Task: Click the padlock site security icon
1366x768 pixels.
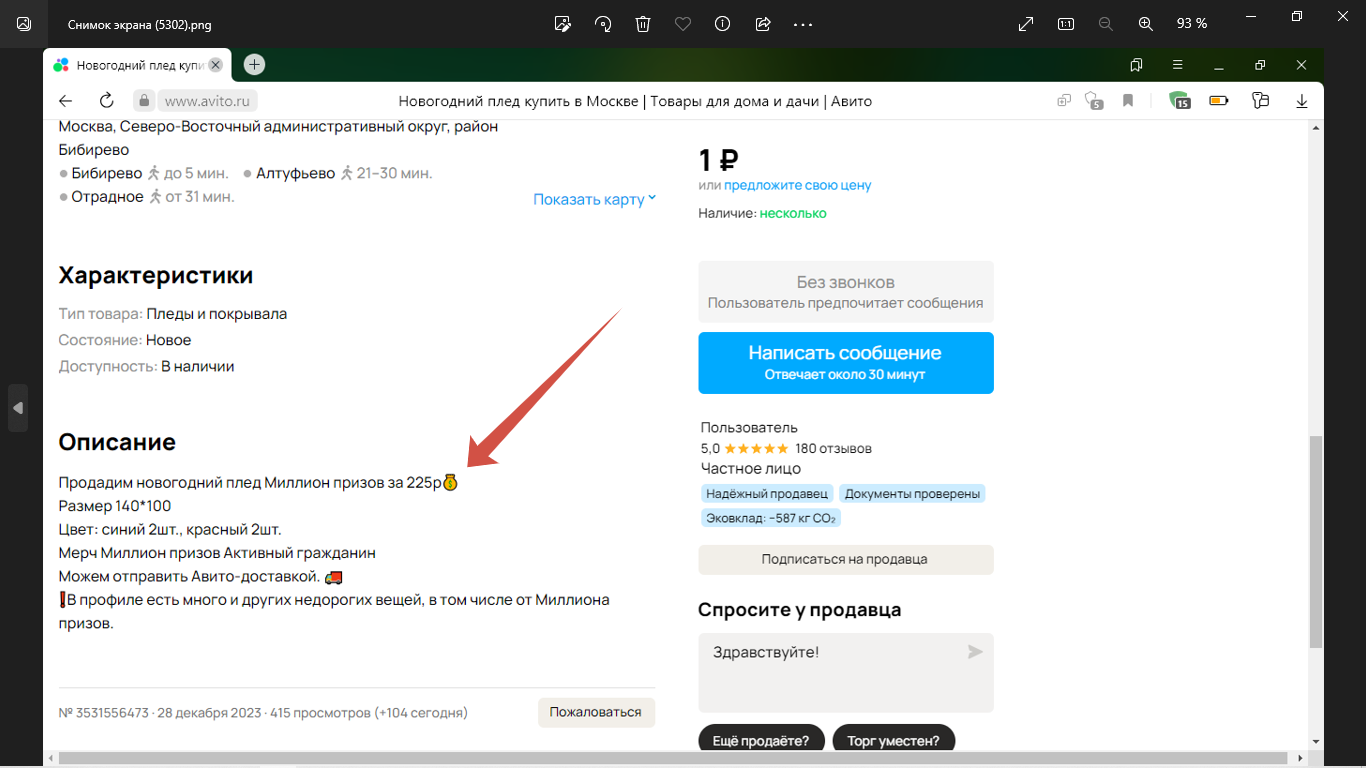Action: (x=144, y=101)
